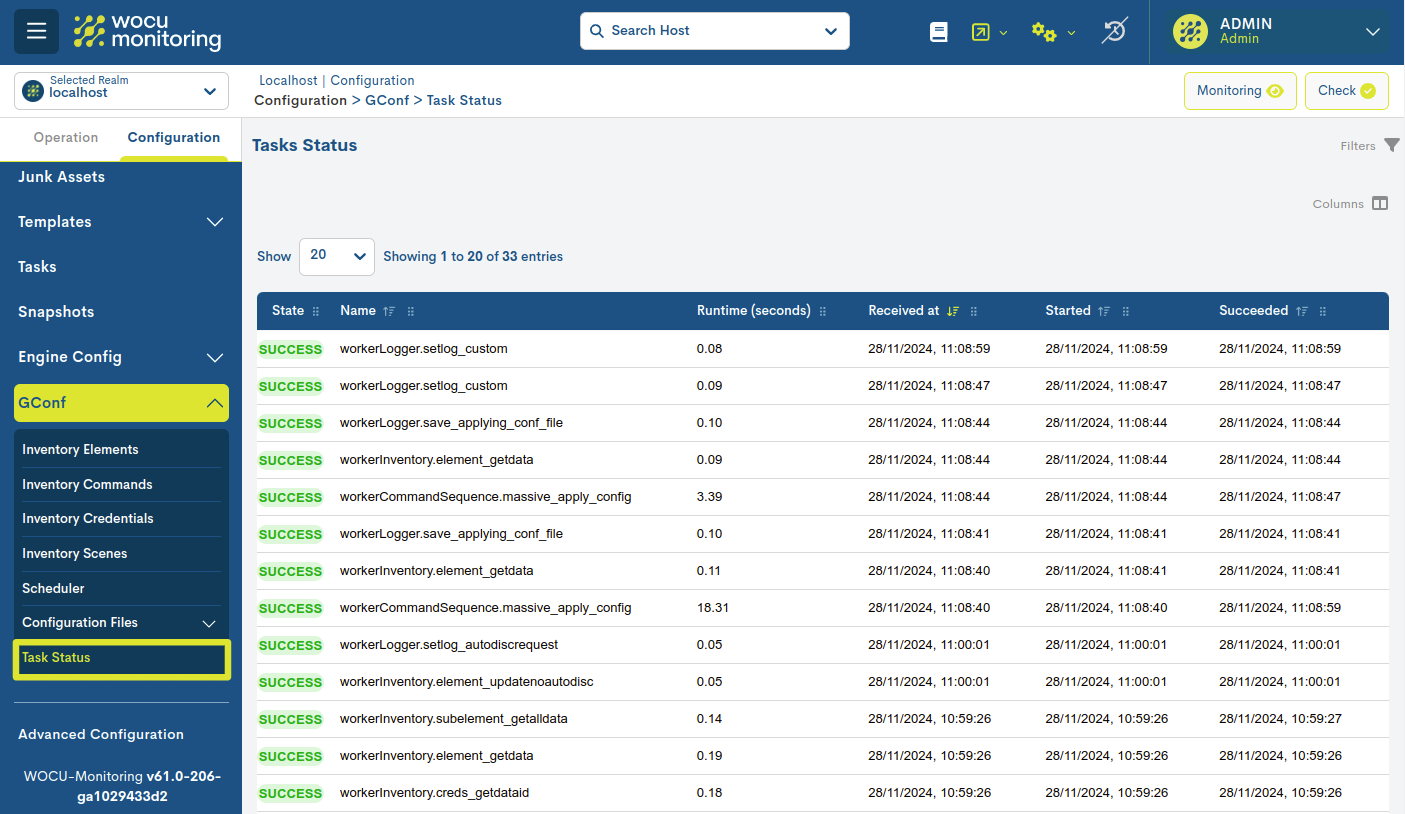Open the hamburger main menu
Viewport: 1405px width, 814px height.
[x=36, y=31]
